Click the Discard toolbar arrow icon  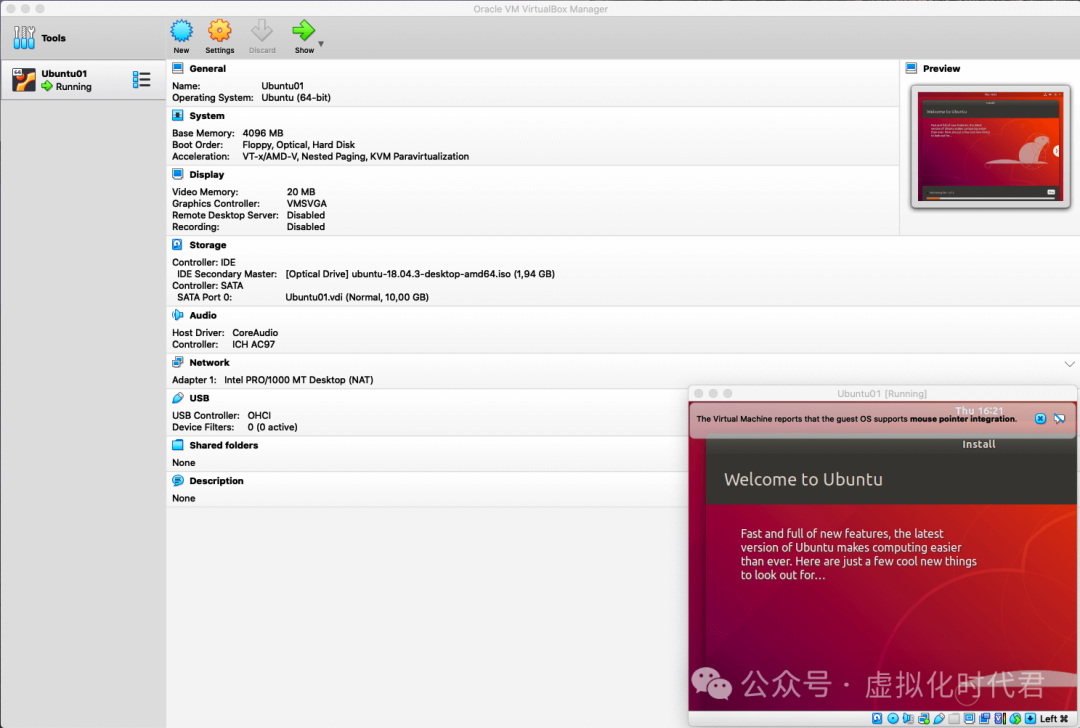262,31
